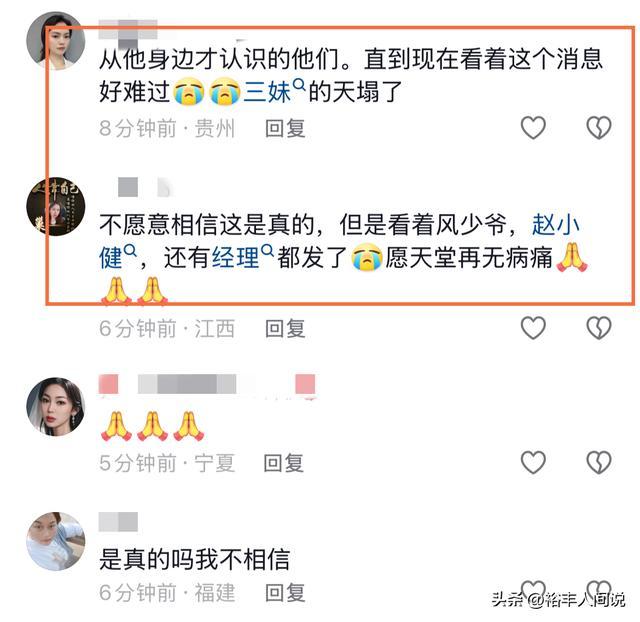Dislike the Ningxia comment with broken heart
The height and width of the screenshot is (622, 640).
[x=599, y=462]
